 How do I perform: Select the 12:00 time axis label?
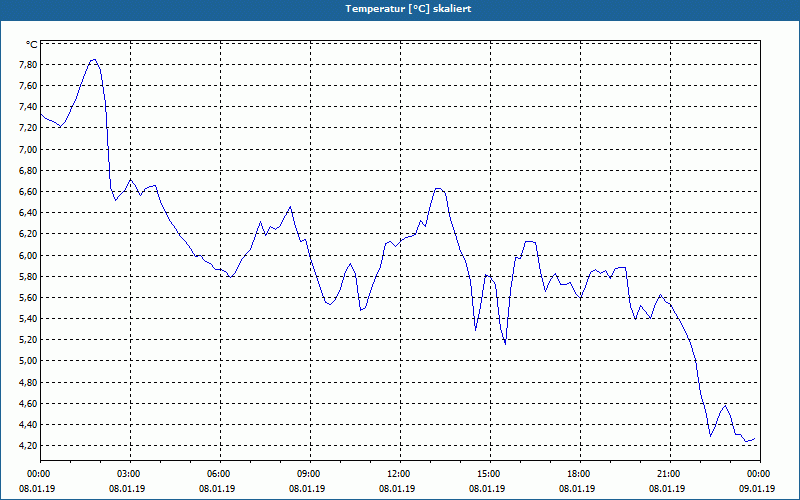pos(397,474)
